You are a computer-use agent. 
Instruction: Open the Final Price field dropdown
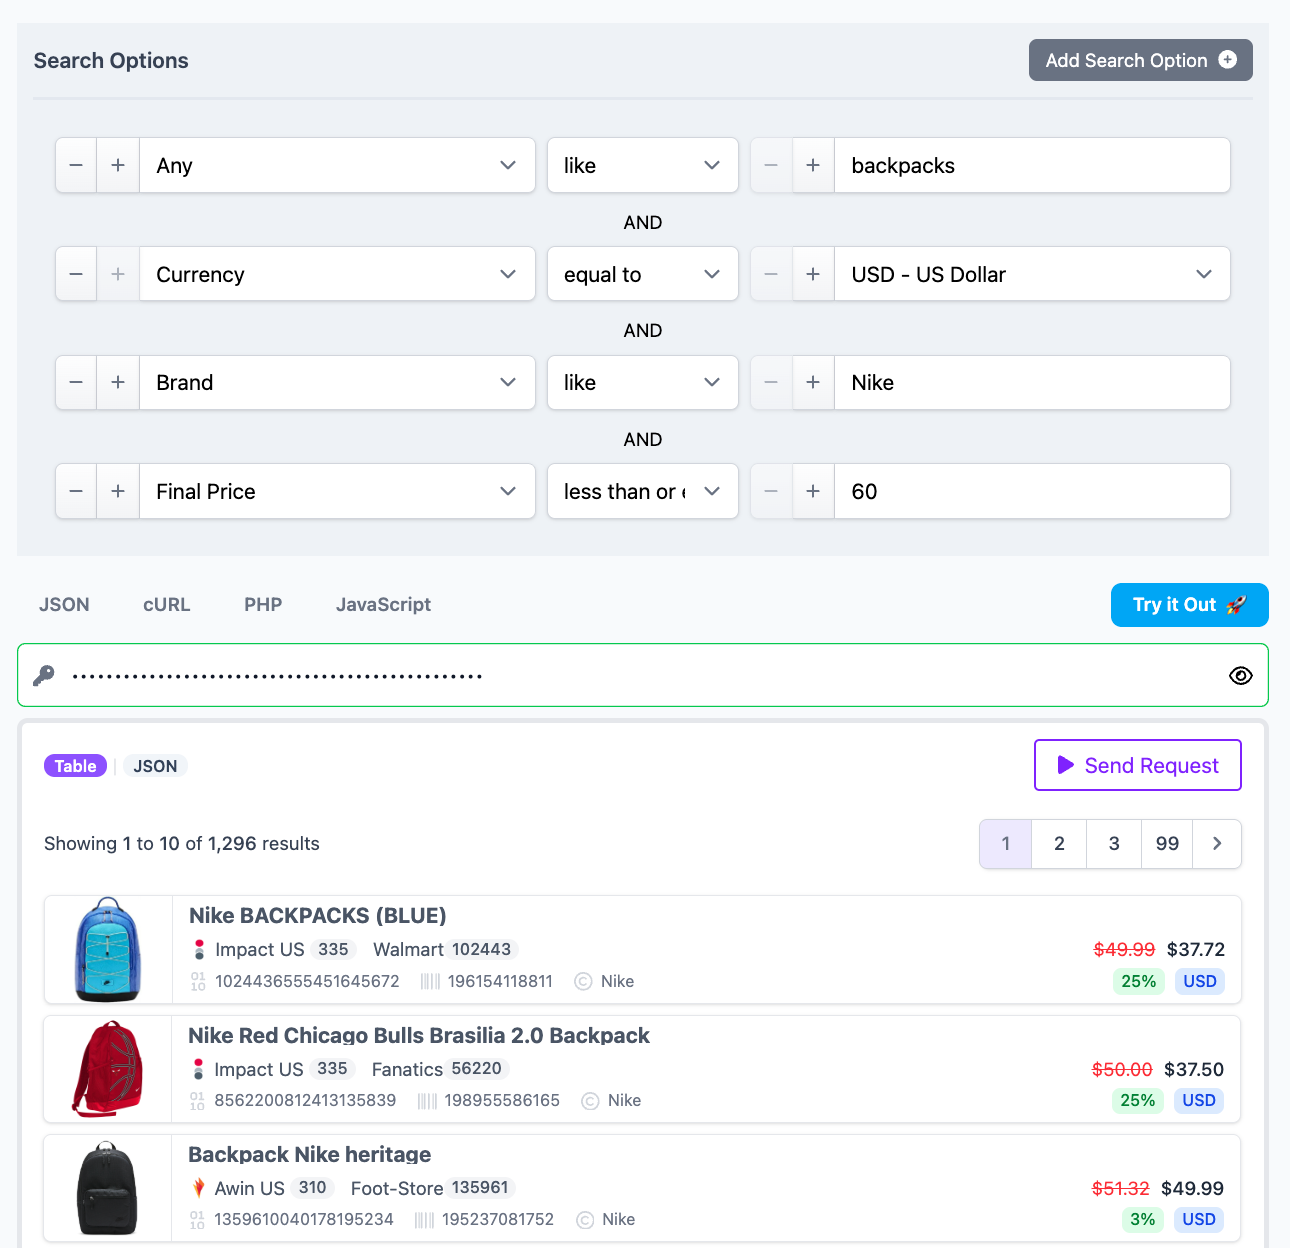tap(337, 491)
